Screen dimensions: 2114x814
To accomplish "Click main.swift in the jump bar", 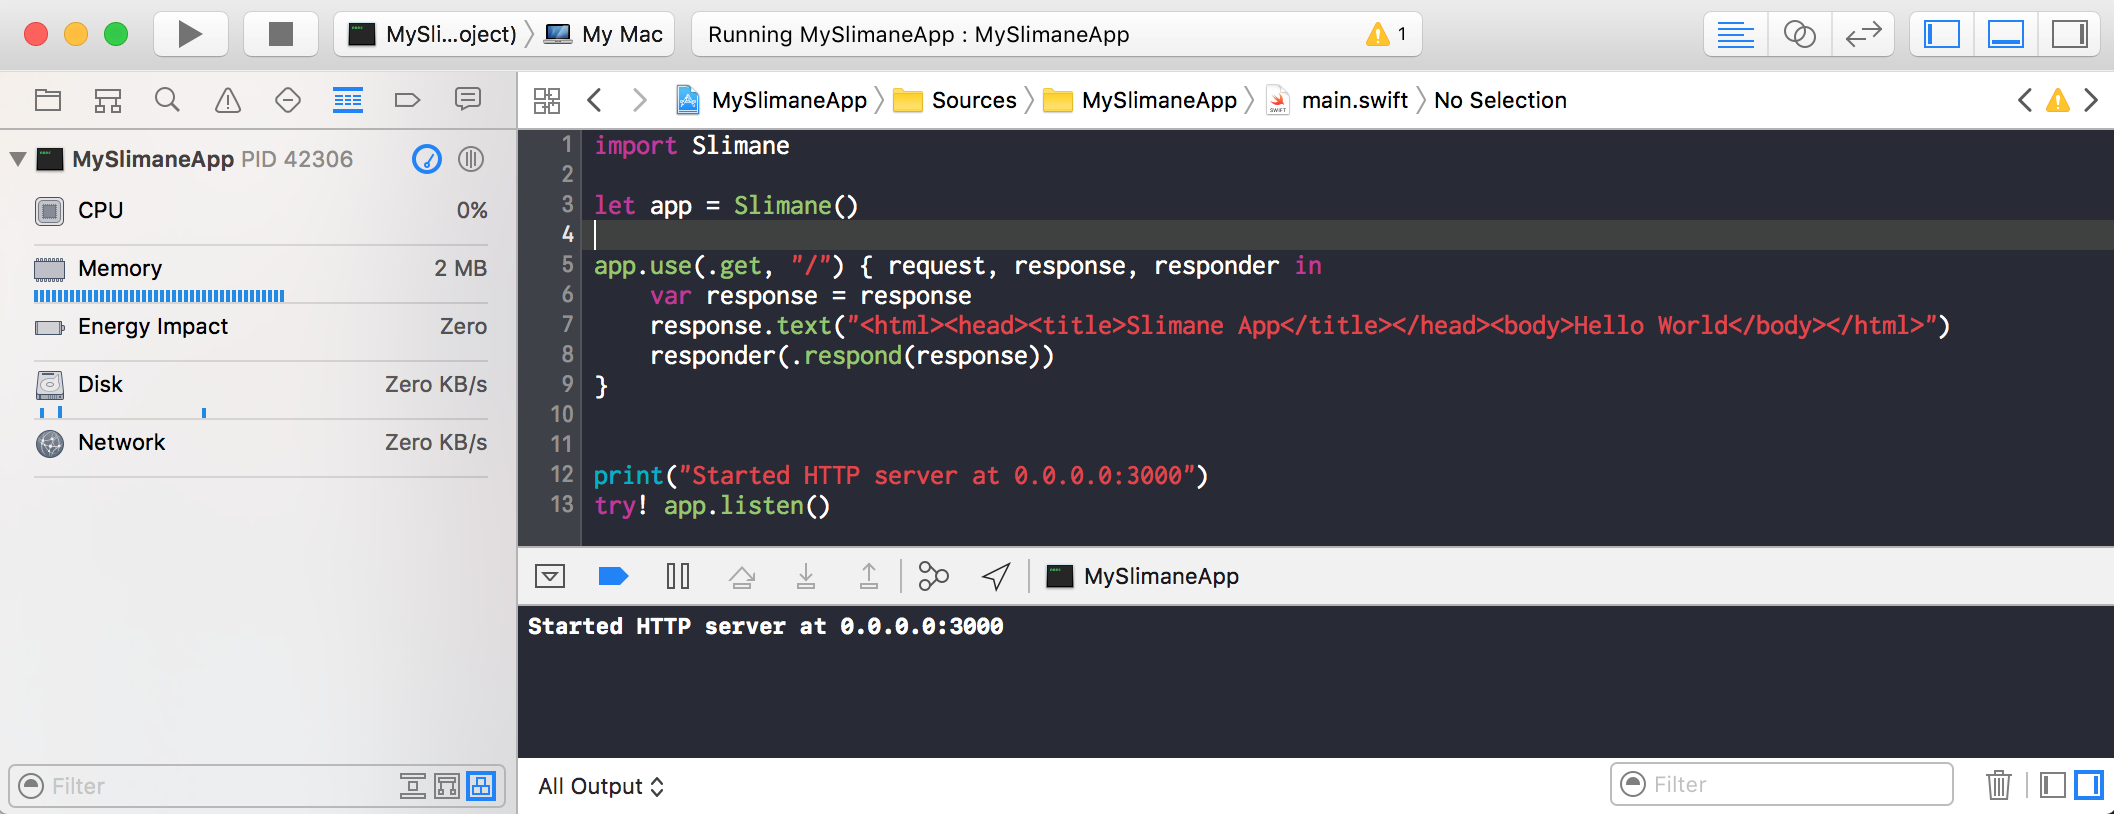I will tap(1337, 100).
